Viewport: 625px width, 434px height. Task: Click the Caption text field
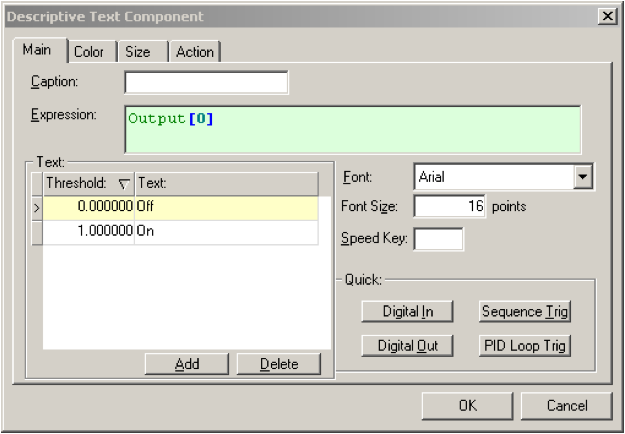(206, 81)
